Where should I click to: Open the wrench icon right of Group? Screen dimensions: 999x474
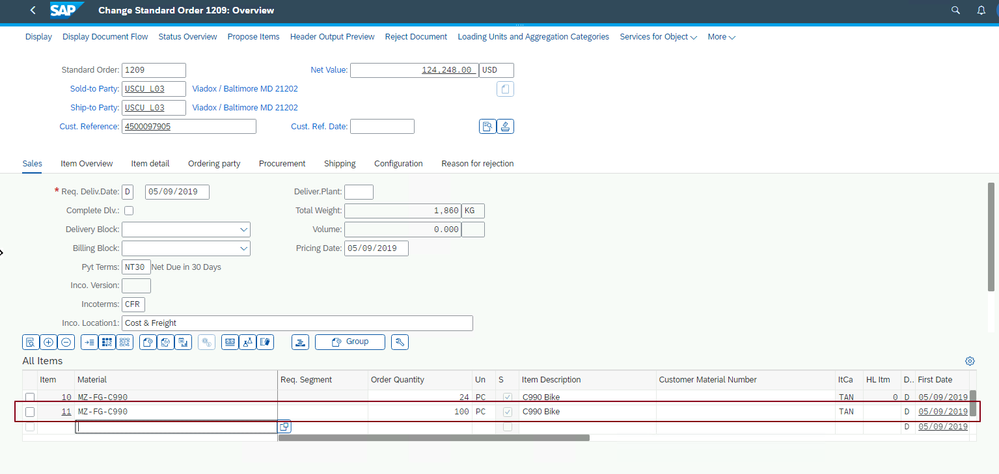click(x=400, y=342)
